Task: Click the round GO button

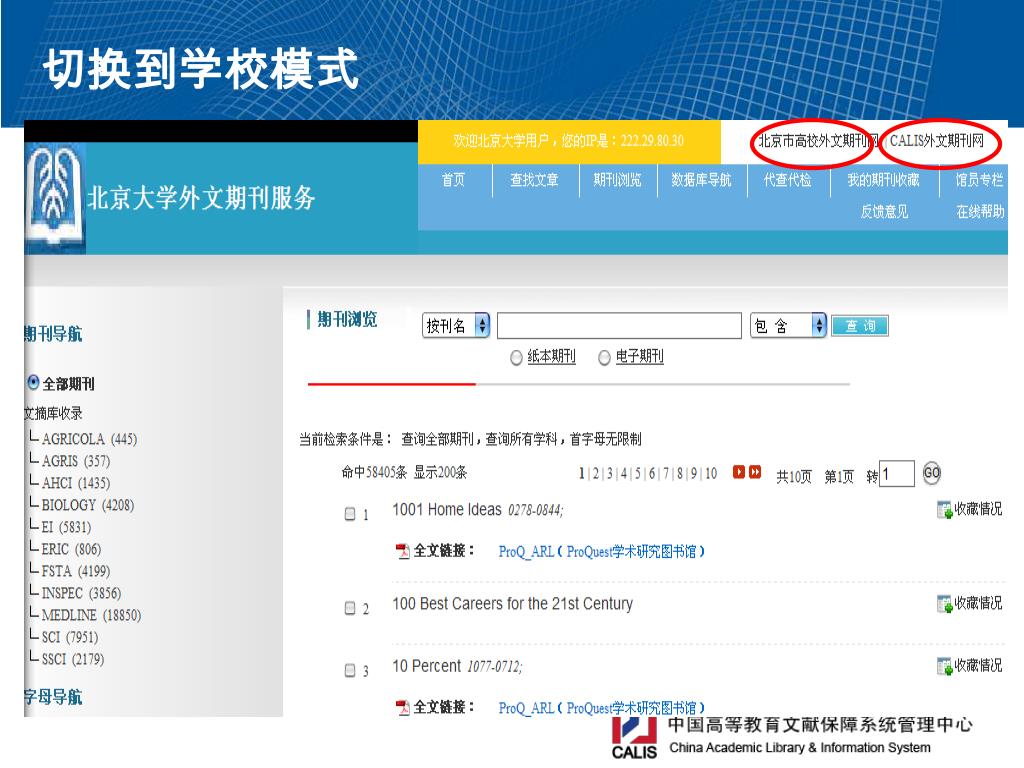Action: click(932, 473)
